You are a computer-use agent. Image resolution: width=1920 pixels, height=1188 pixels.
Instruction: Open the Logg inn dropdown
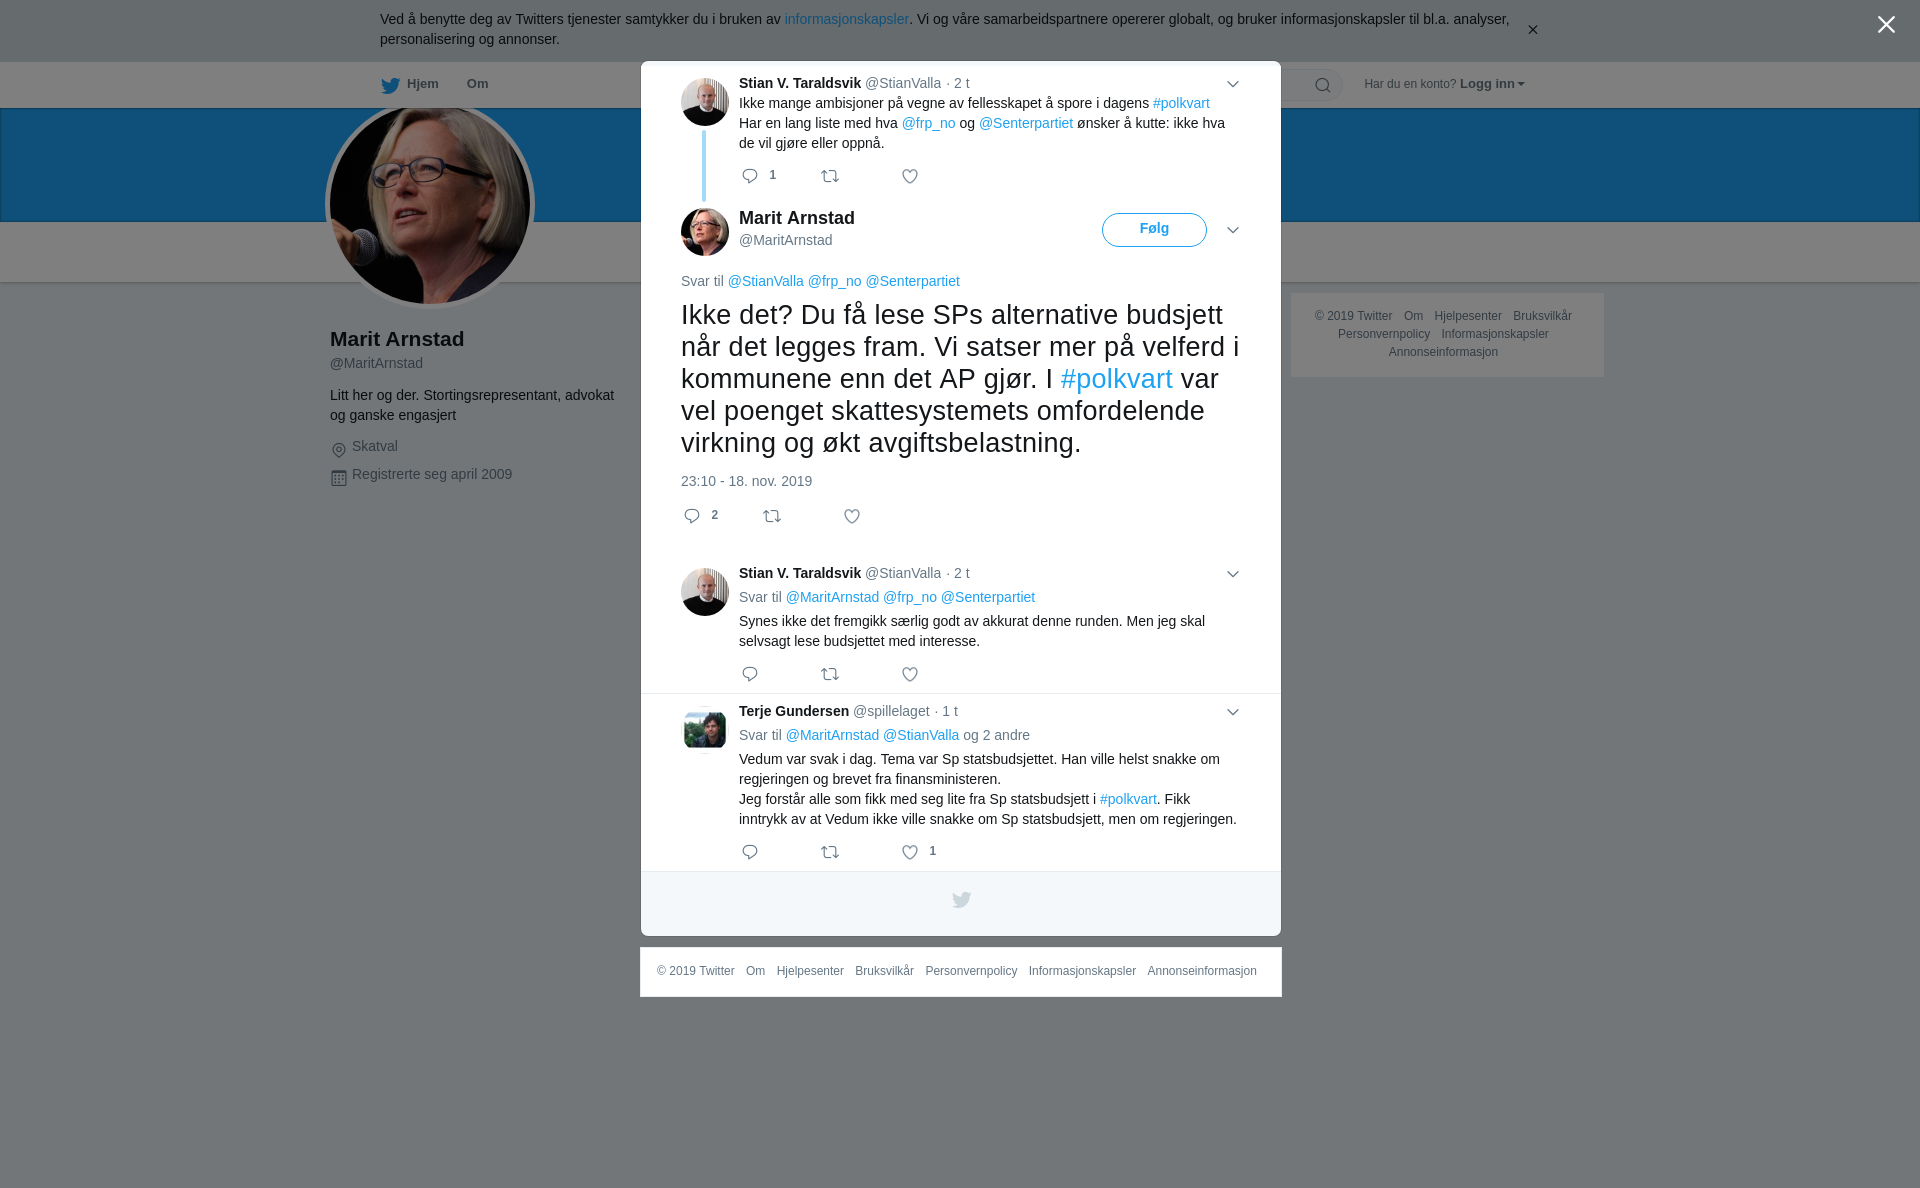1492,84
